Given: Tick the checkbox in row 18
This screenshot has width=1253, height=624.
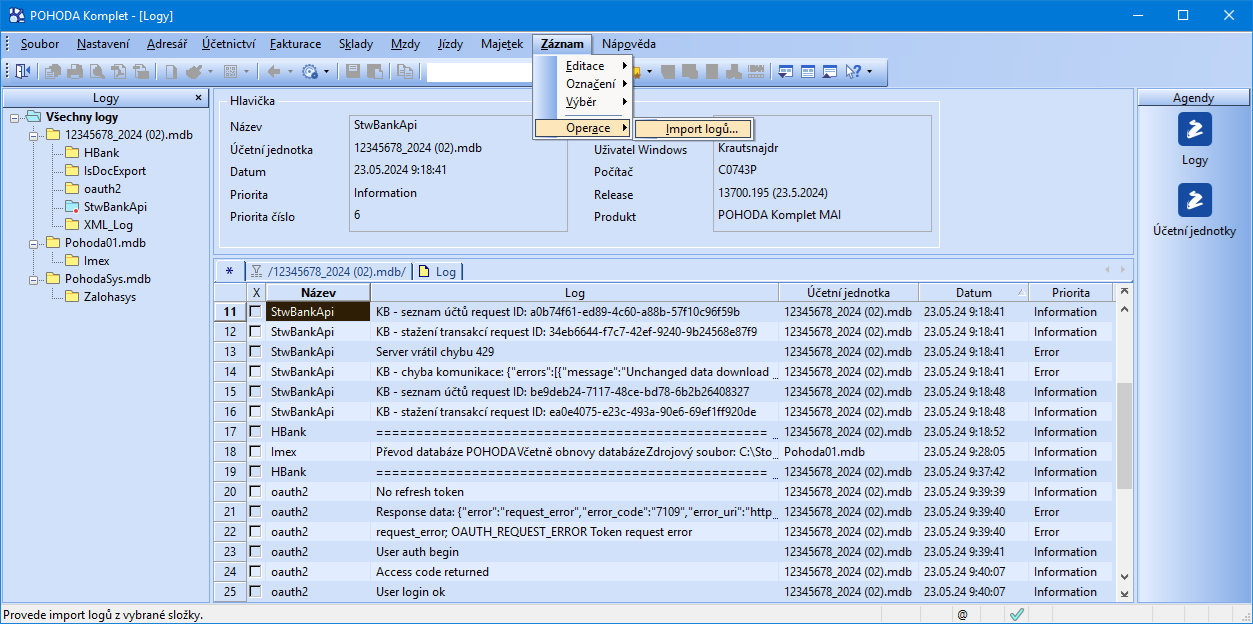Looking at the screenshot, I should [x=255, y=451].
